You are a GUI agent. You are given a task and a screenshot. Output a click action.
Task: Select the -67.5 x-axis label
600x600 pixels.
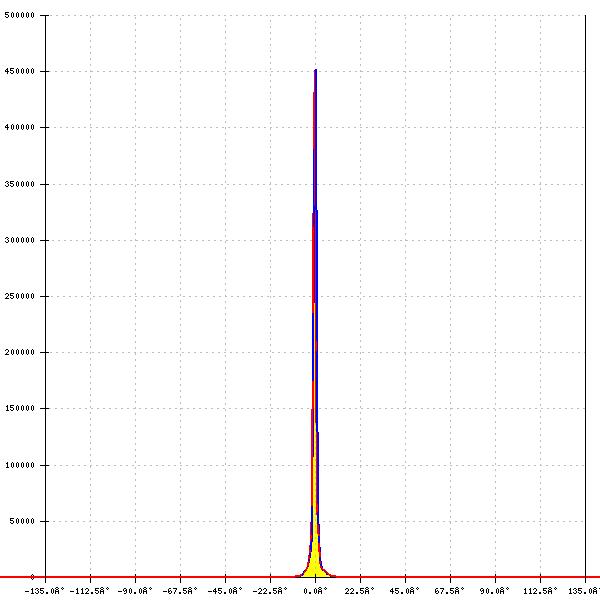click(x=180, y=591)
